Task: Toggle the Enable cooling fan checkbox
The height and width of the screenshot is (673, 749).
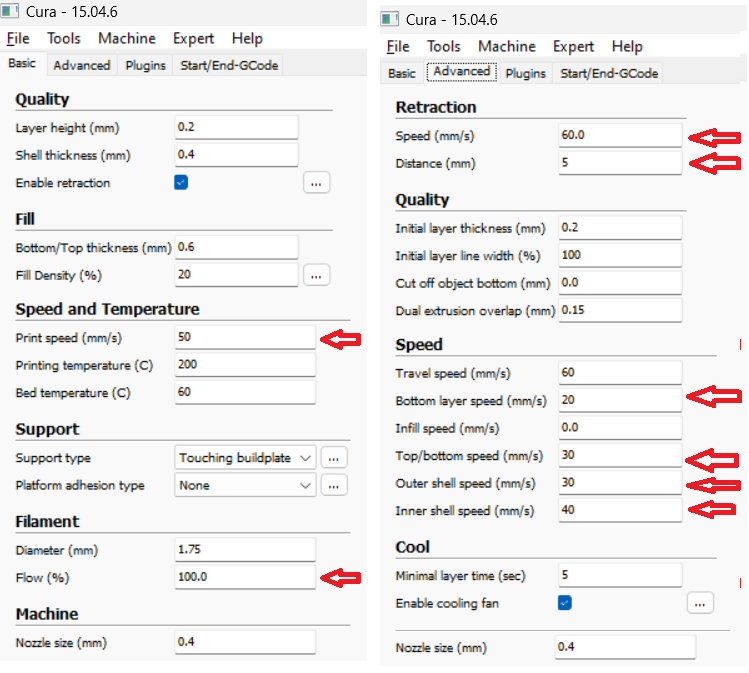Action: [565, 603]
